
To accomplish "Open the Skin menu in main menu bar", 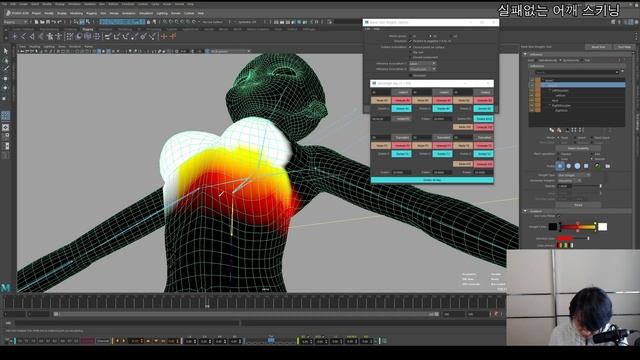I will point(103,13).
